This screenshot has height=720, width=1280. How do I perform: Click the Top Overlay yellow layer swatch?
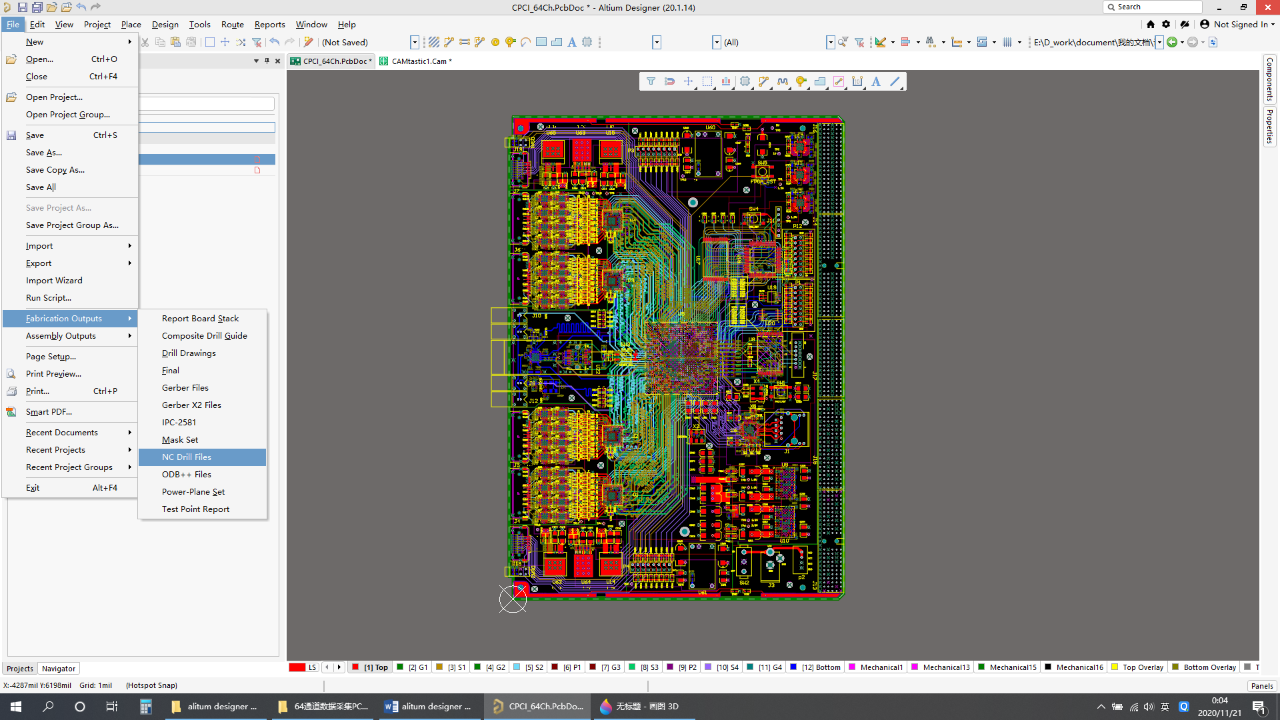(x=1116, y=667)
